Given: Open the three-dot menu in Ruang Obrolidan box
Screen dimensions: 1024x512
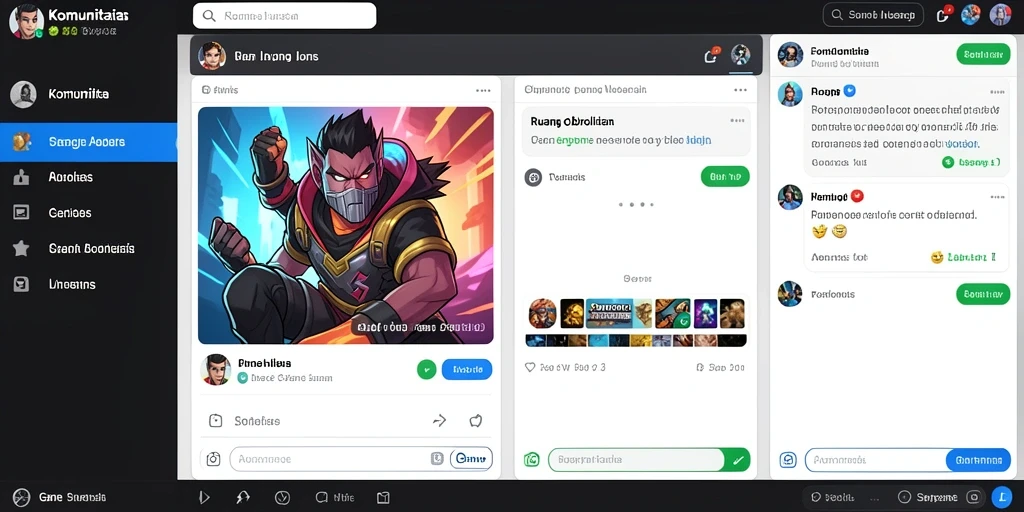Looking at the screenshot, I should tap(737, 121).
